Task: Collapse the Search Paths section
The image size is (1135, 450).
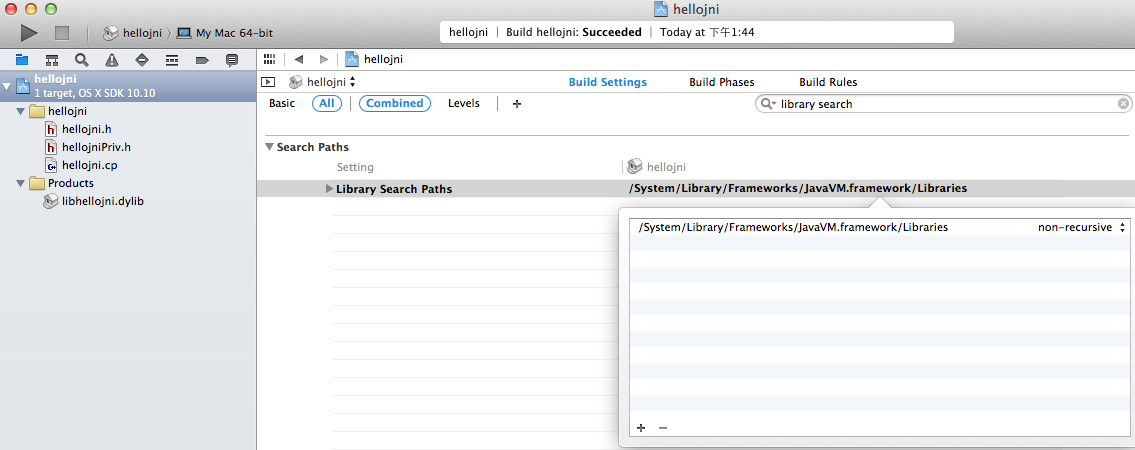Action: pyautogui.click(x=269, y=147)
